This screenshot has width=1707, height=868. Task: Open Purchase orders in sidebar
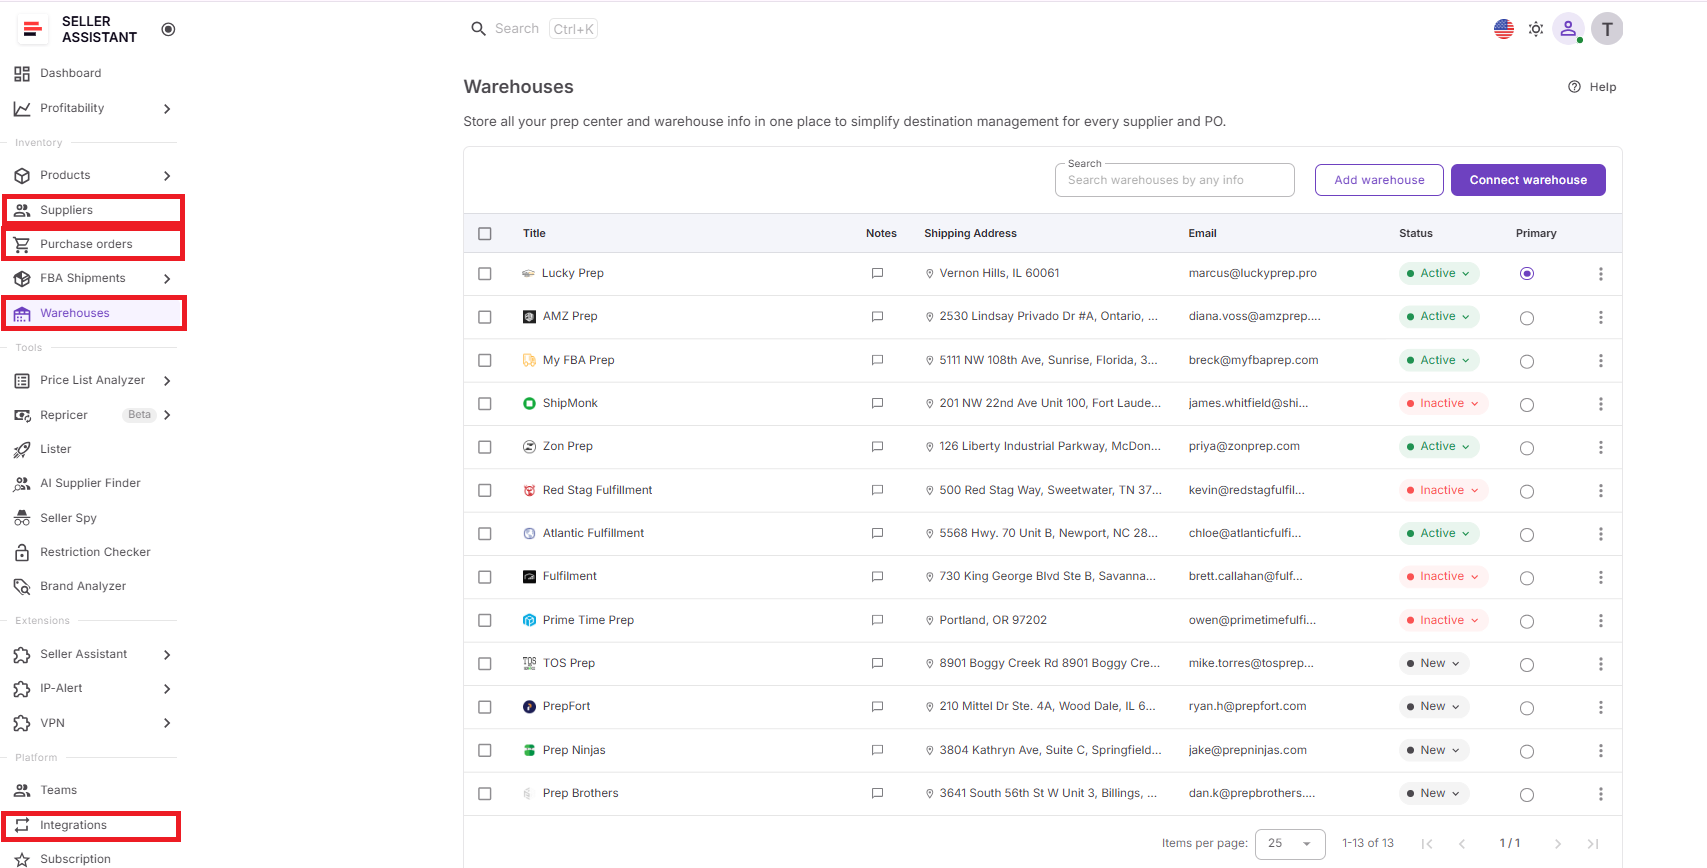[x=94, y=244]
